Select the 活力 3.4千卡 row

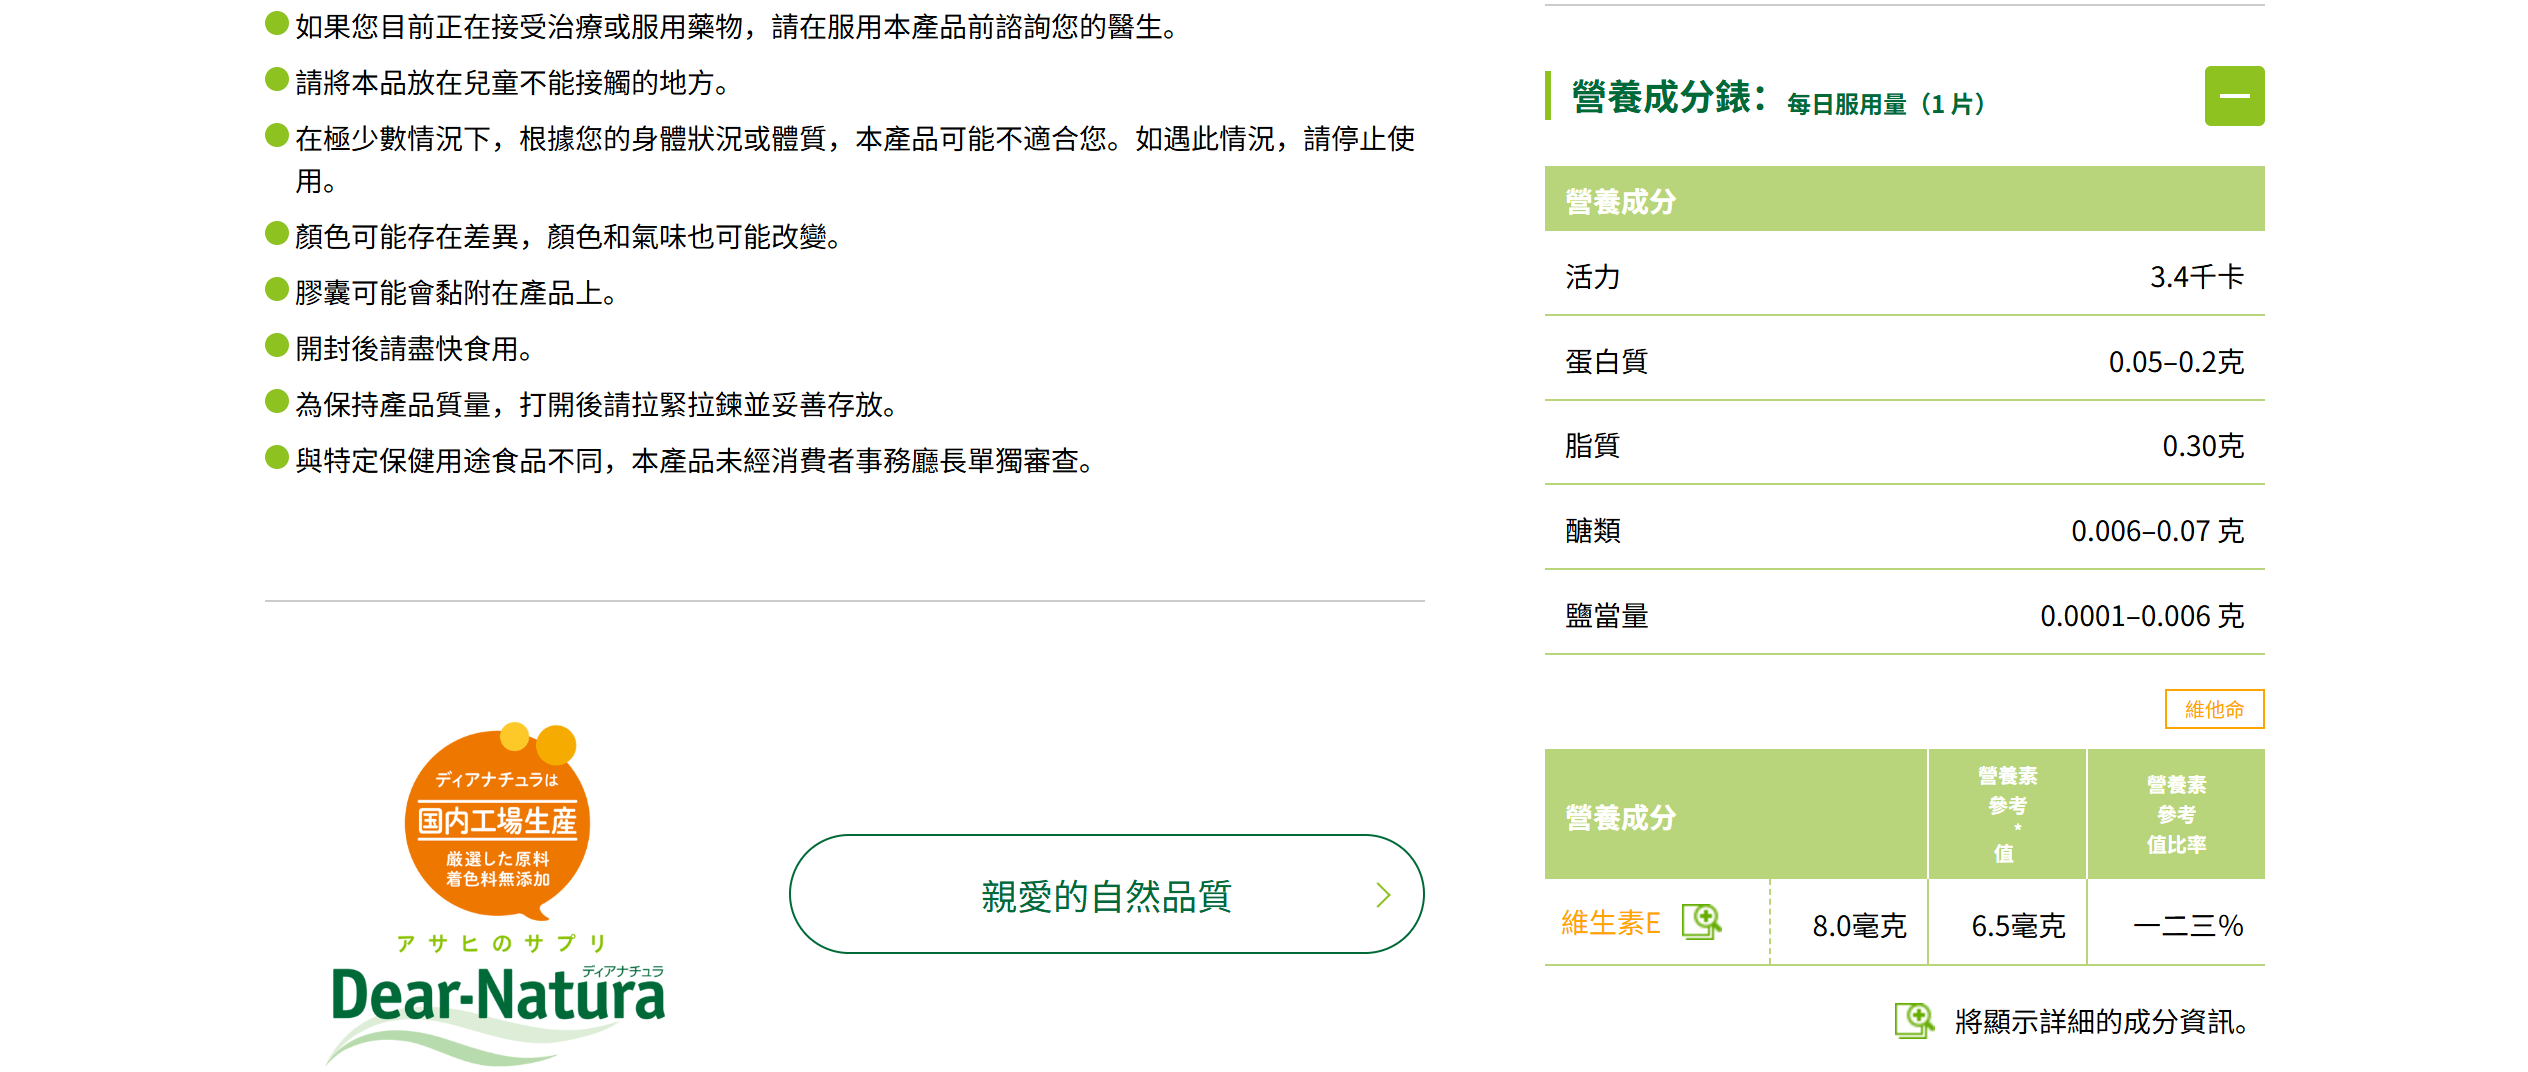click(1903, 276)
